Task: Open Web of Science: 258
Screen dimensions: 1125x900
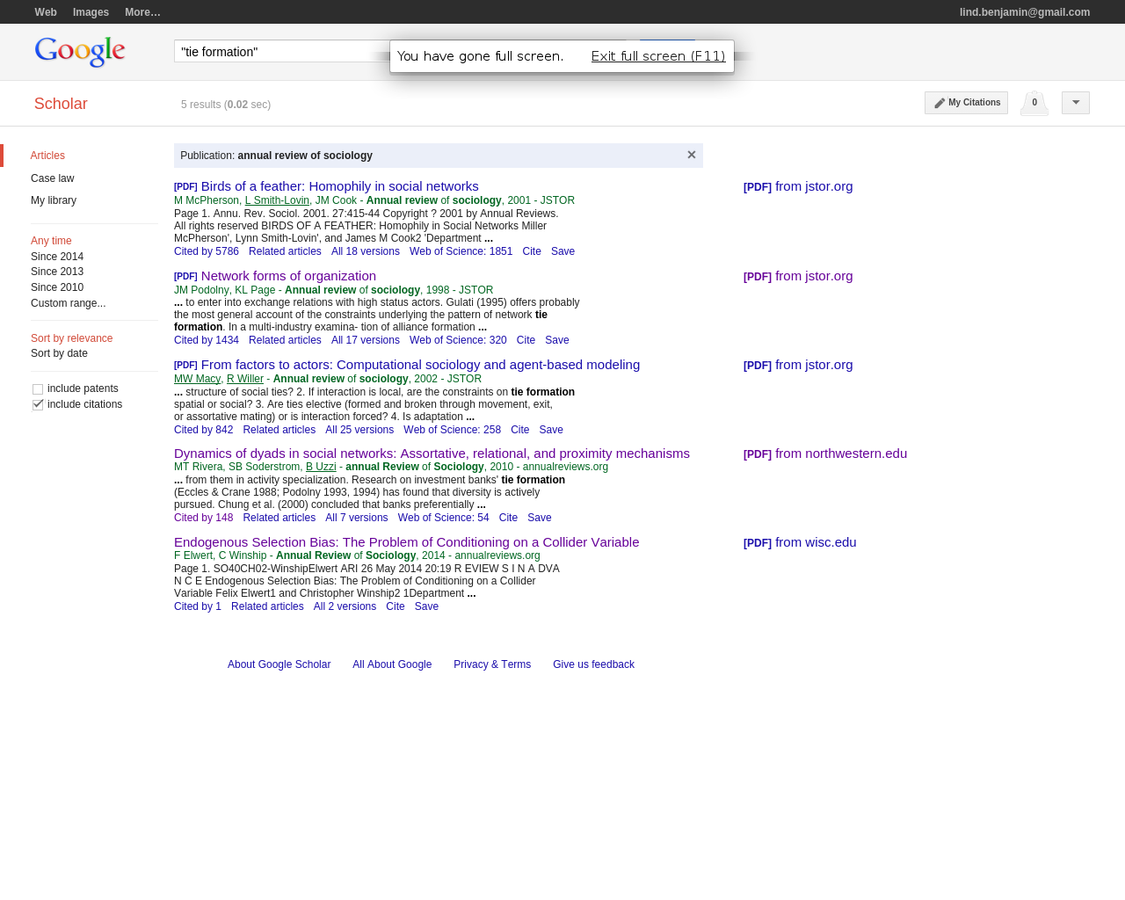Action: (452, 430)
